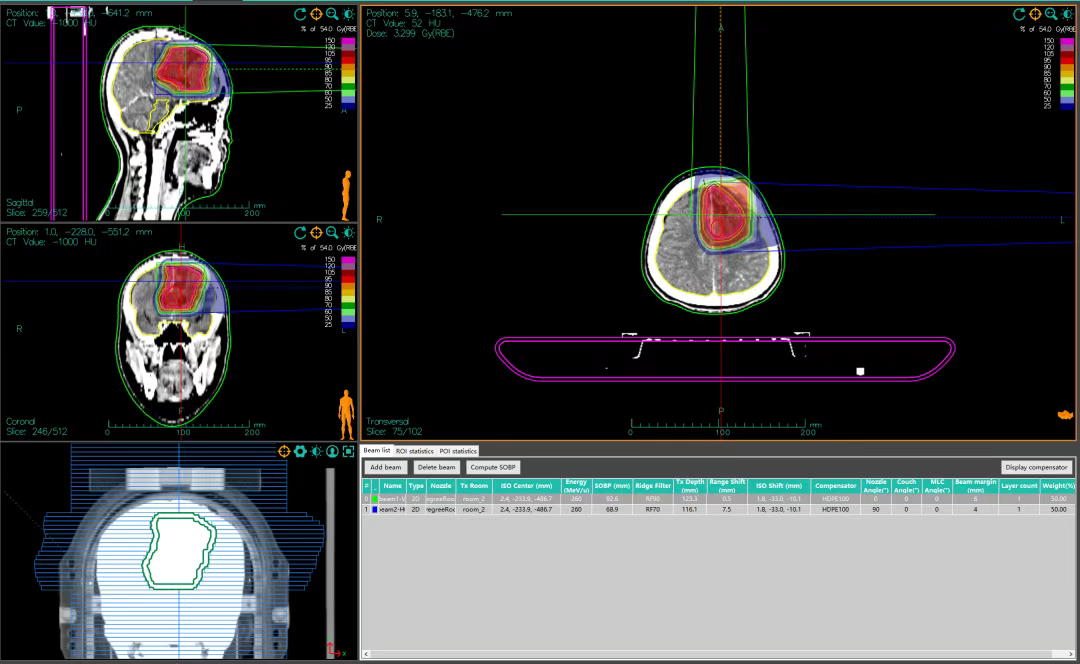
Task: Toggle the crosshair icon in beam's-eye view
Action: pyautogui.click(x=284, y=452)
